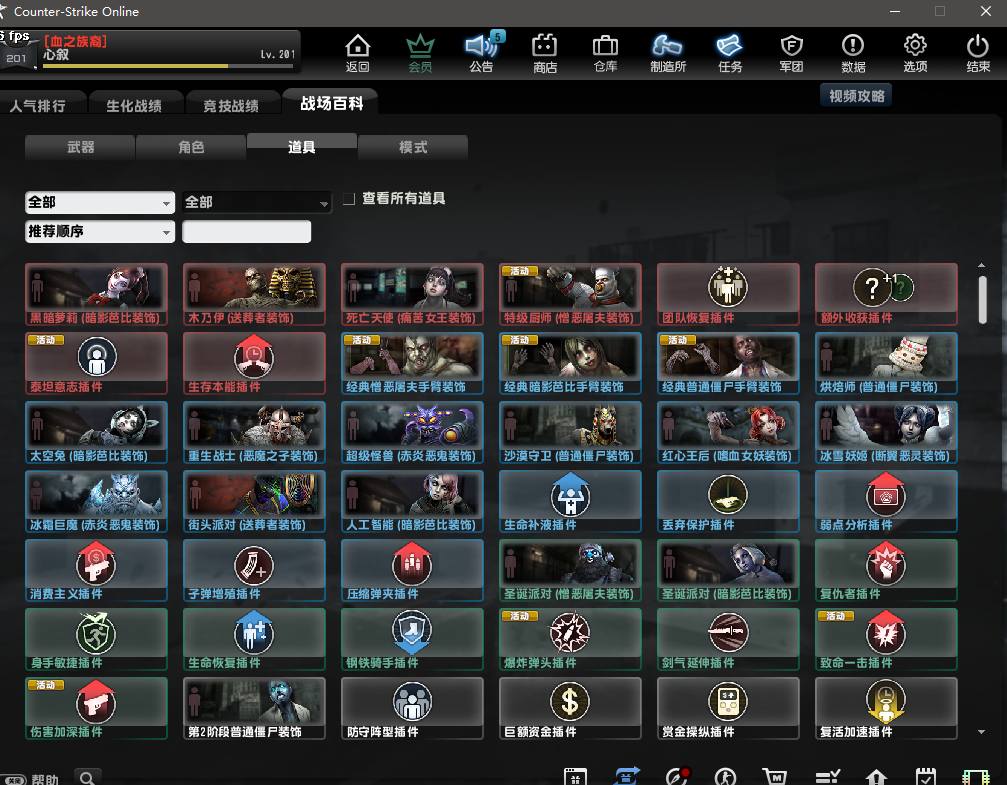Viewport: 1007px width, 785px height.
Task: Select 第2阶段普通僵尸装饰 thumbnail
Action: [x=254, y=708]
